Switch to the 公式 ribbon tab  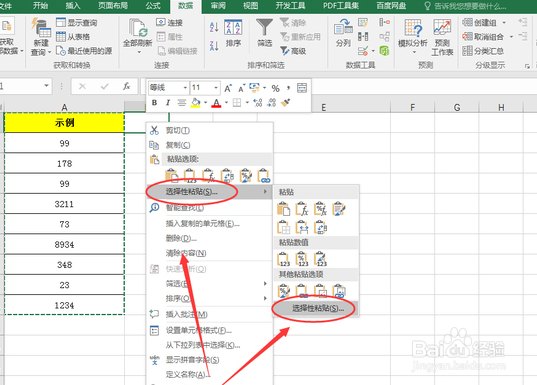[x=153, y=6]
